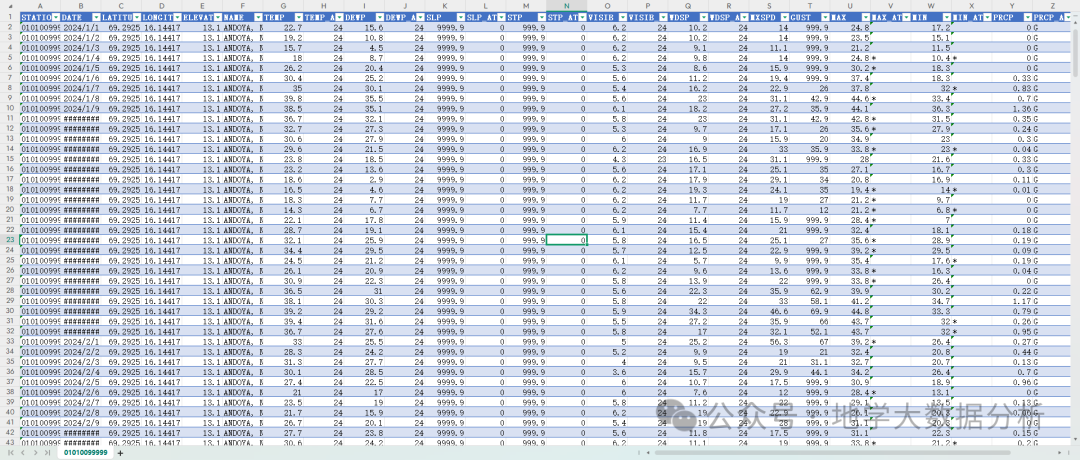Viewport: 1080px width, 460px height.
Task: Select the VISIB cell 4.3 in row 15
Action: [607, 160]
